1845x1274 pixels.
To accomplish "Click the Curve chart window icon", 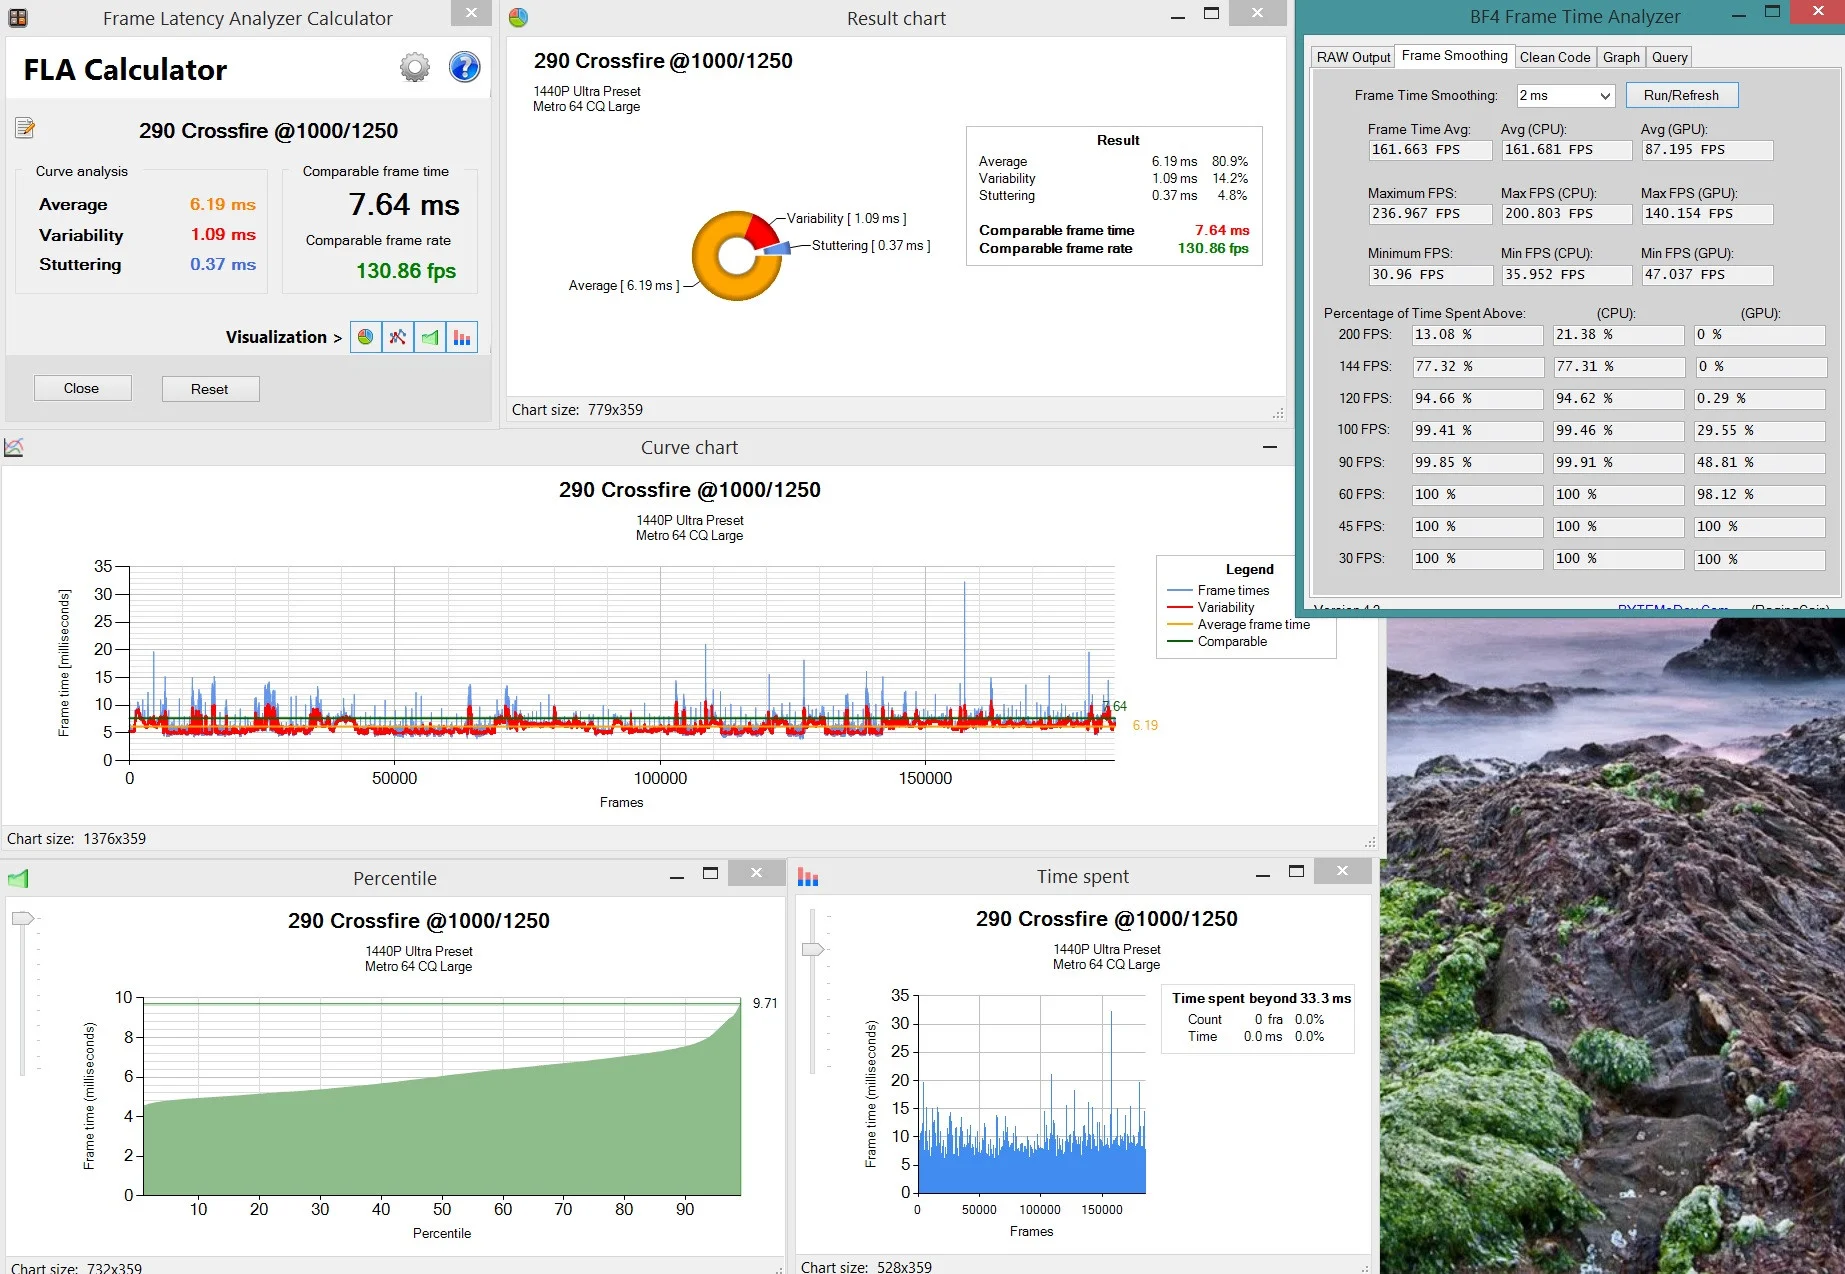I will pyautogui.click(x=14, y=447).
